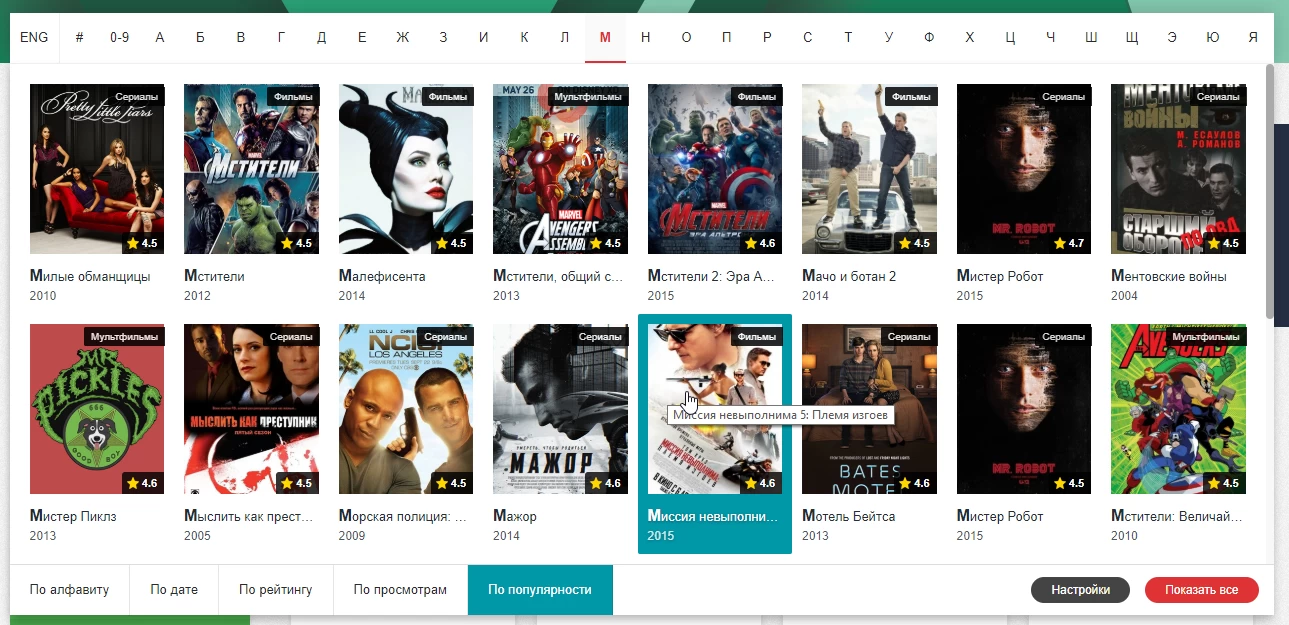Select the letter Ф tab

pyautogui.click(x=929, y=38)
